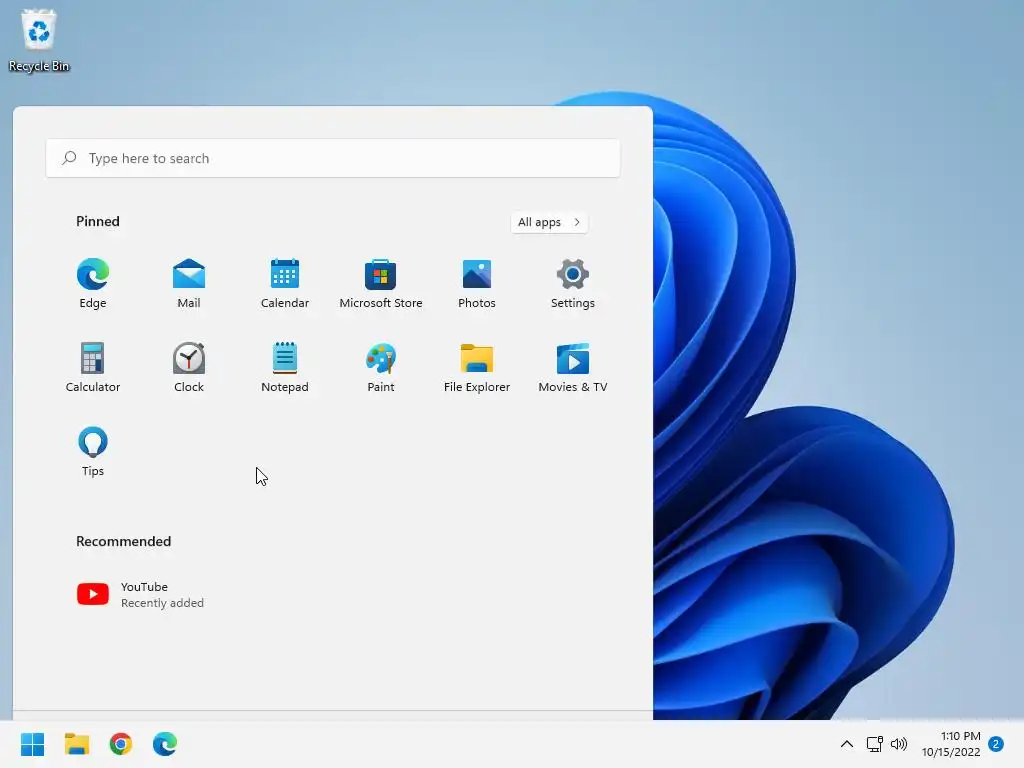This screenshot has width=1024, height=768.
Task: Open the recommended YouTube app
Action: point(140,594)
